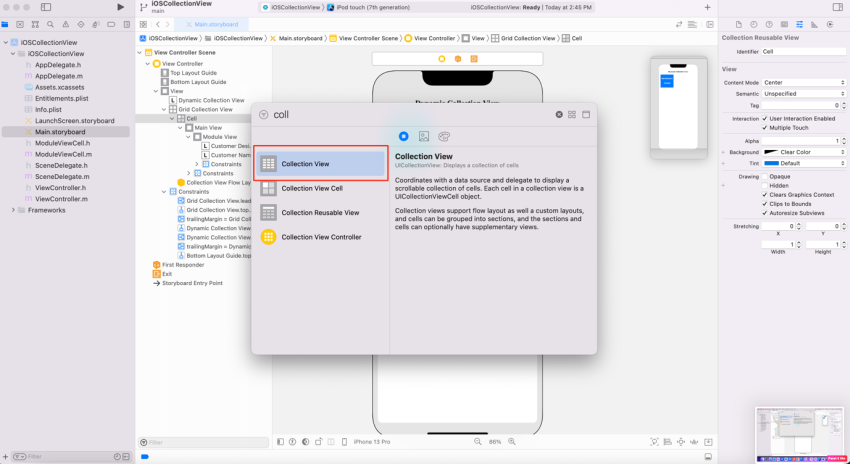Image resolution: width=850 pixels, height=464 pixels.
Task: Open the Report navigator
Action: point(126,24)
